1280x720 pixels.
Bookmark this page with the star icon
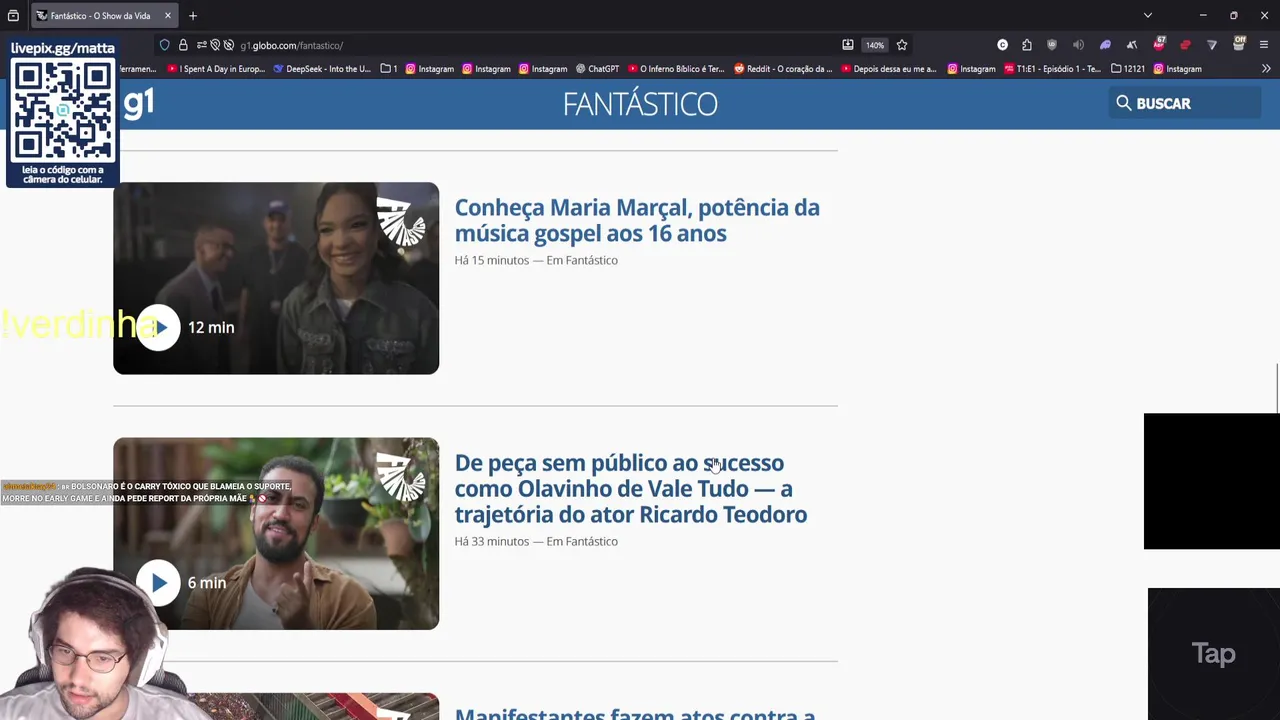(902, 45)
